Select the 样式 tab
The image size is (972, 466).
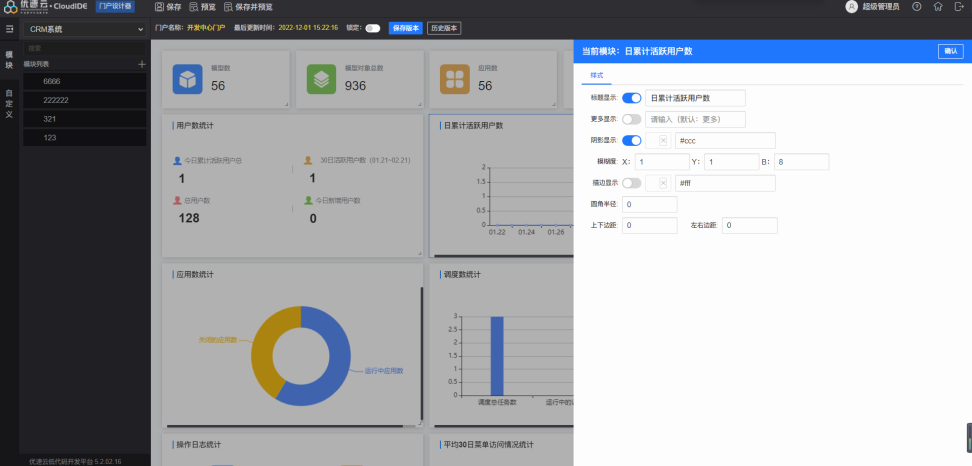coord(597,75)
